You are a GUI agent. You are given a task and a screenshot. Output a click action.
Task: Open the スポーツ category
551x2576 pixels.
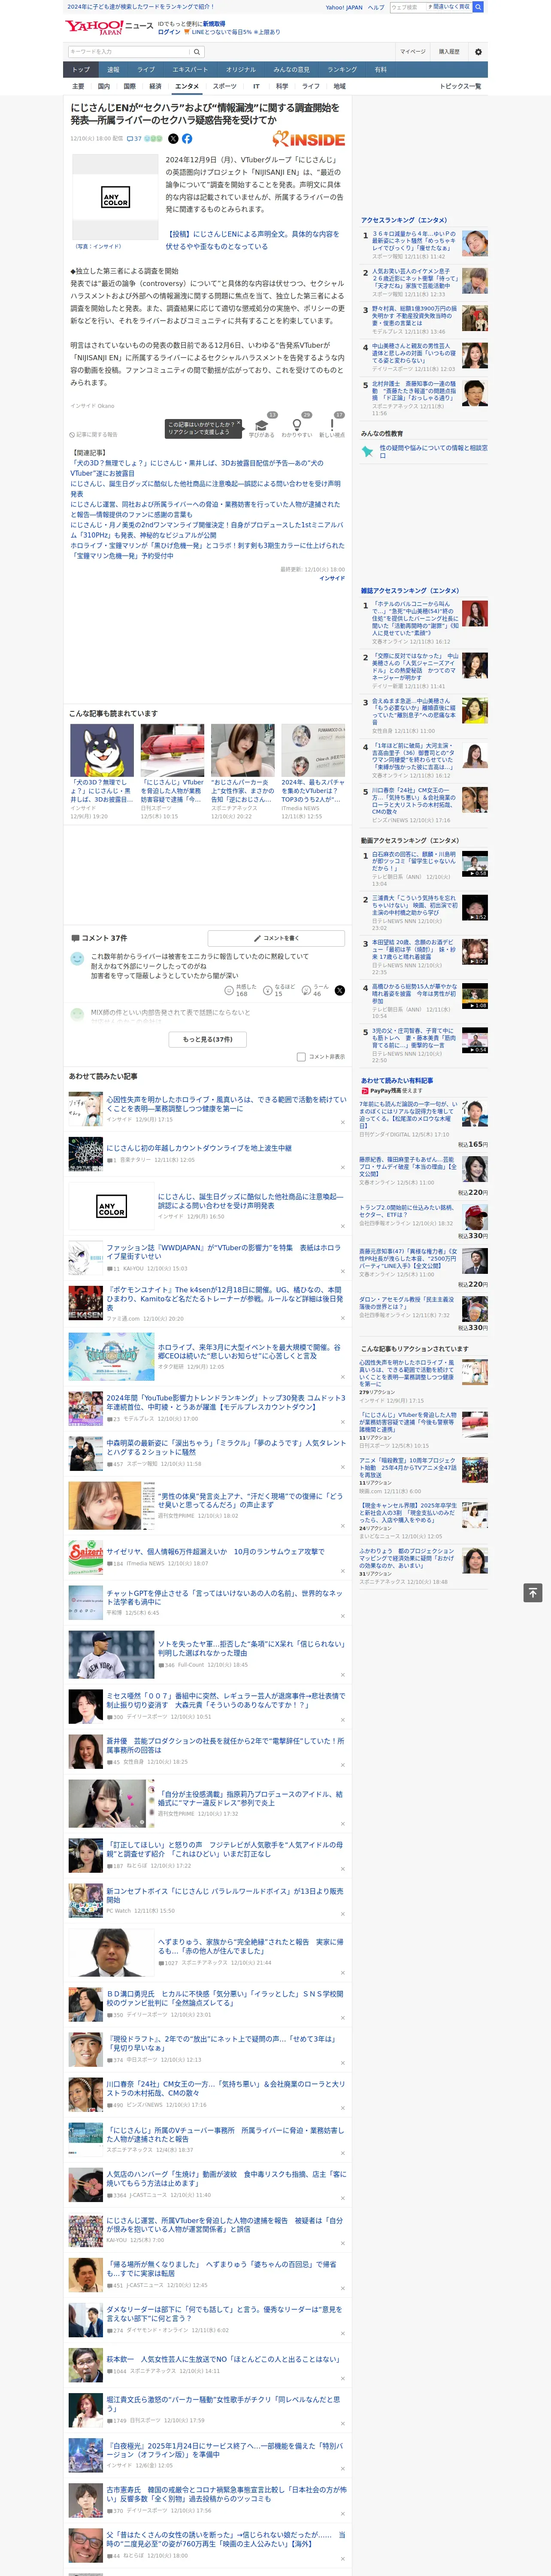[x=225, y=86]
